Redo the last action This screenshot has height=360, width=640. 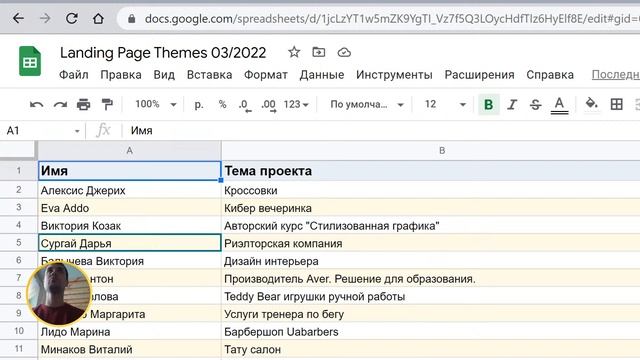(x=60, y=105)
